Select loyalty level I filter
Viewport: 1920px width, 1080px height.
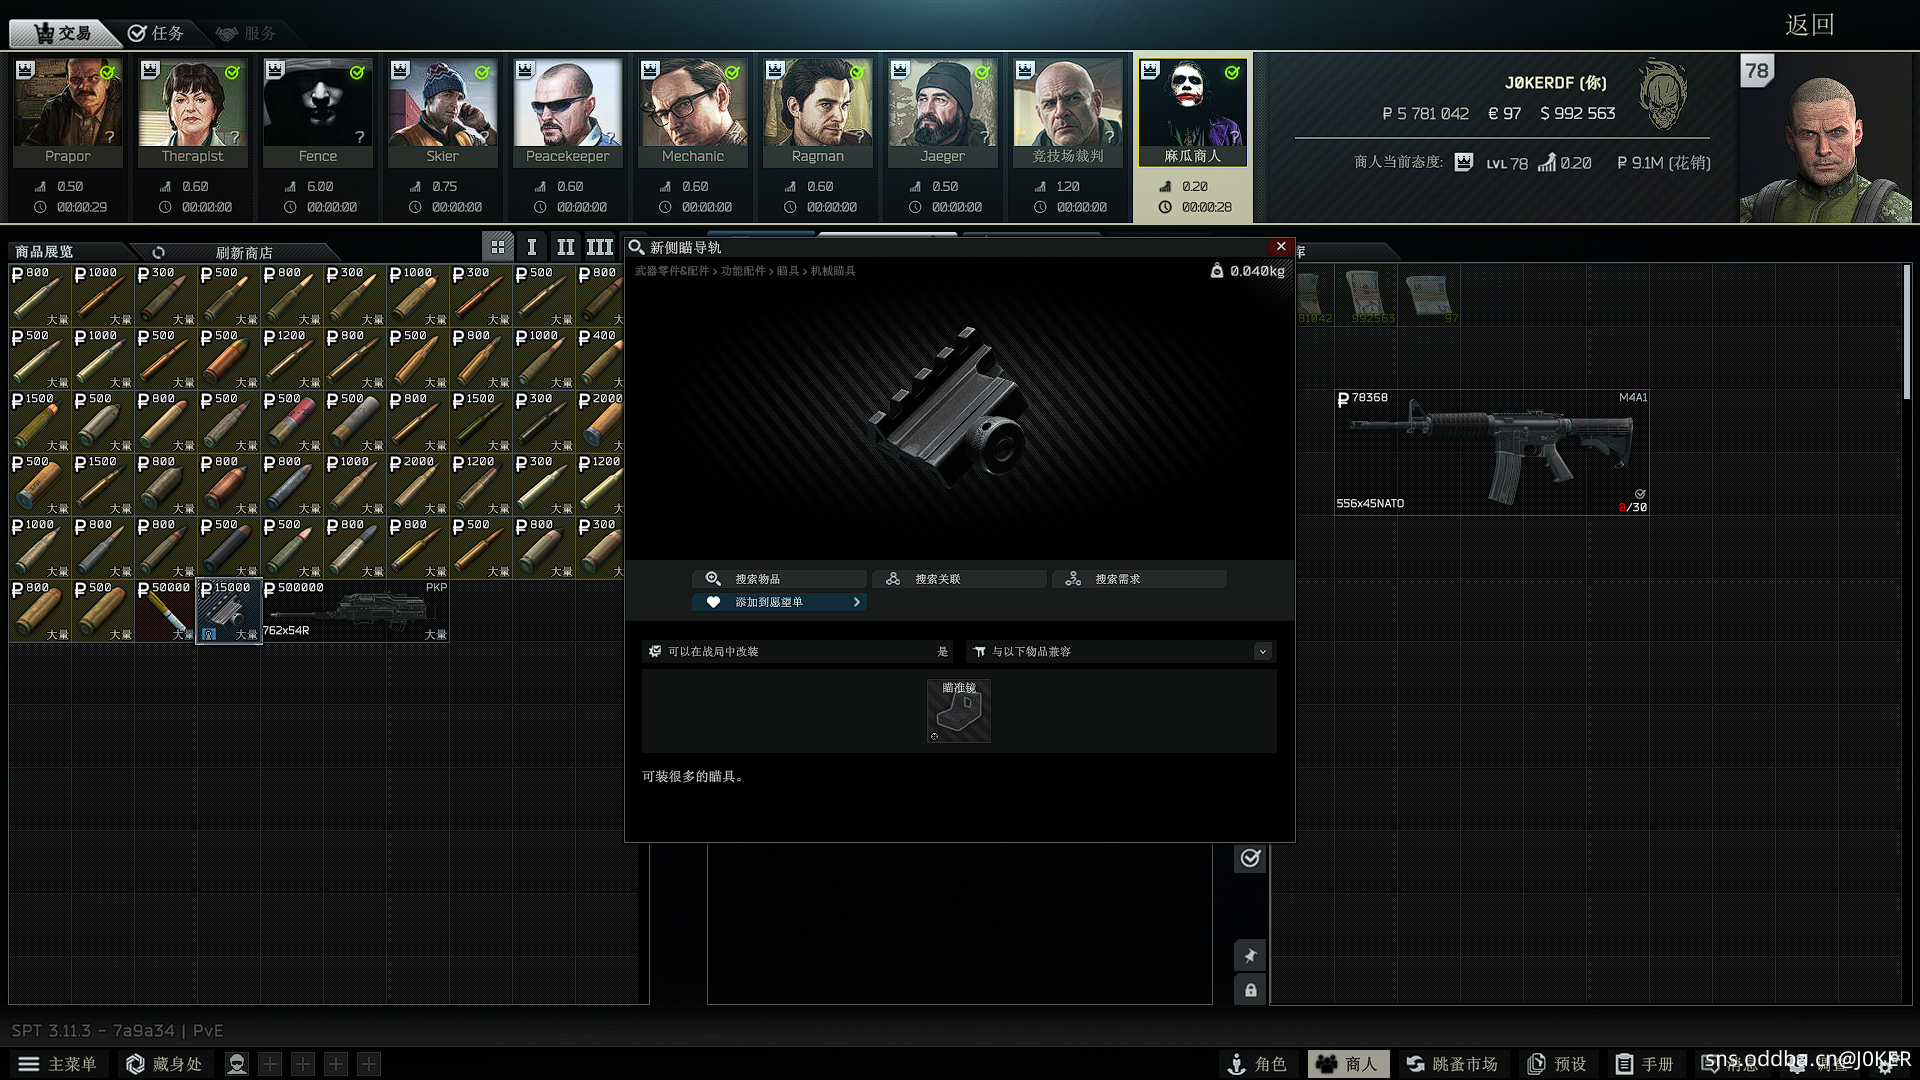tap(532, 246)
